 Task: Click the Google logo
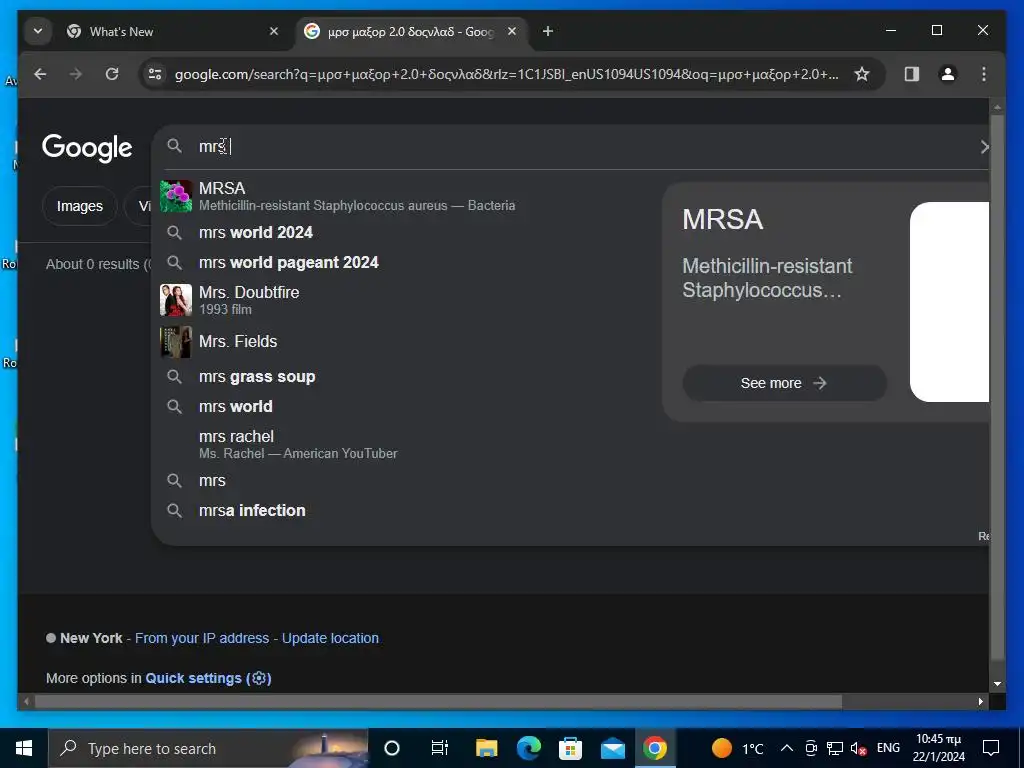[88, 148]
